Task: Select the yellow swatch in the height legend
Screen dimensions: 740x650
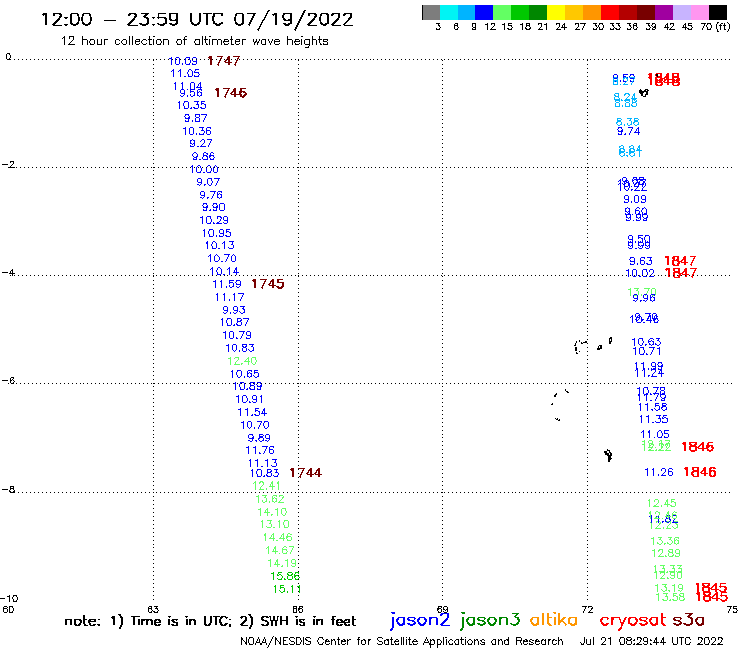Action: (556, 12)
